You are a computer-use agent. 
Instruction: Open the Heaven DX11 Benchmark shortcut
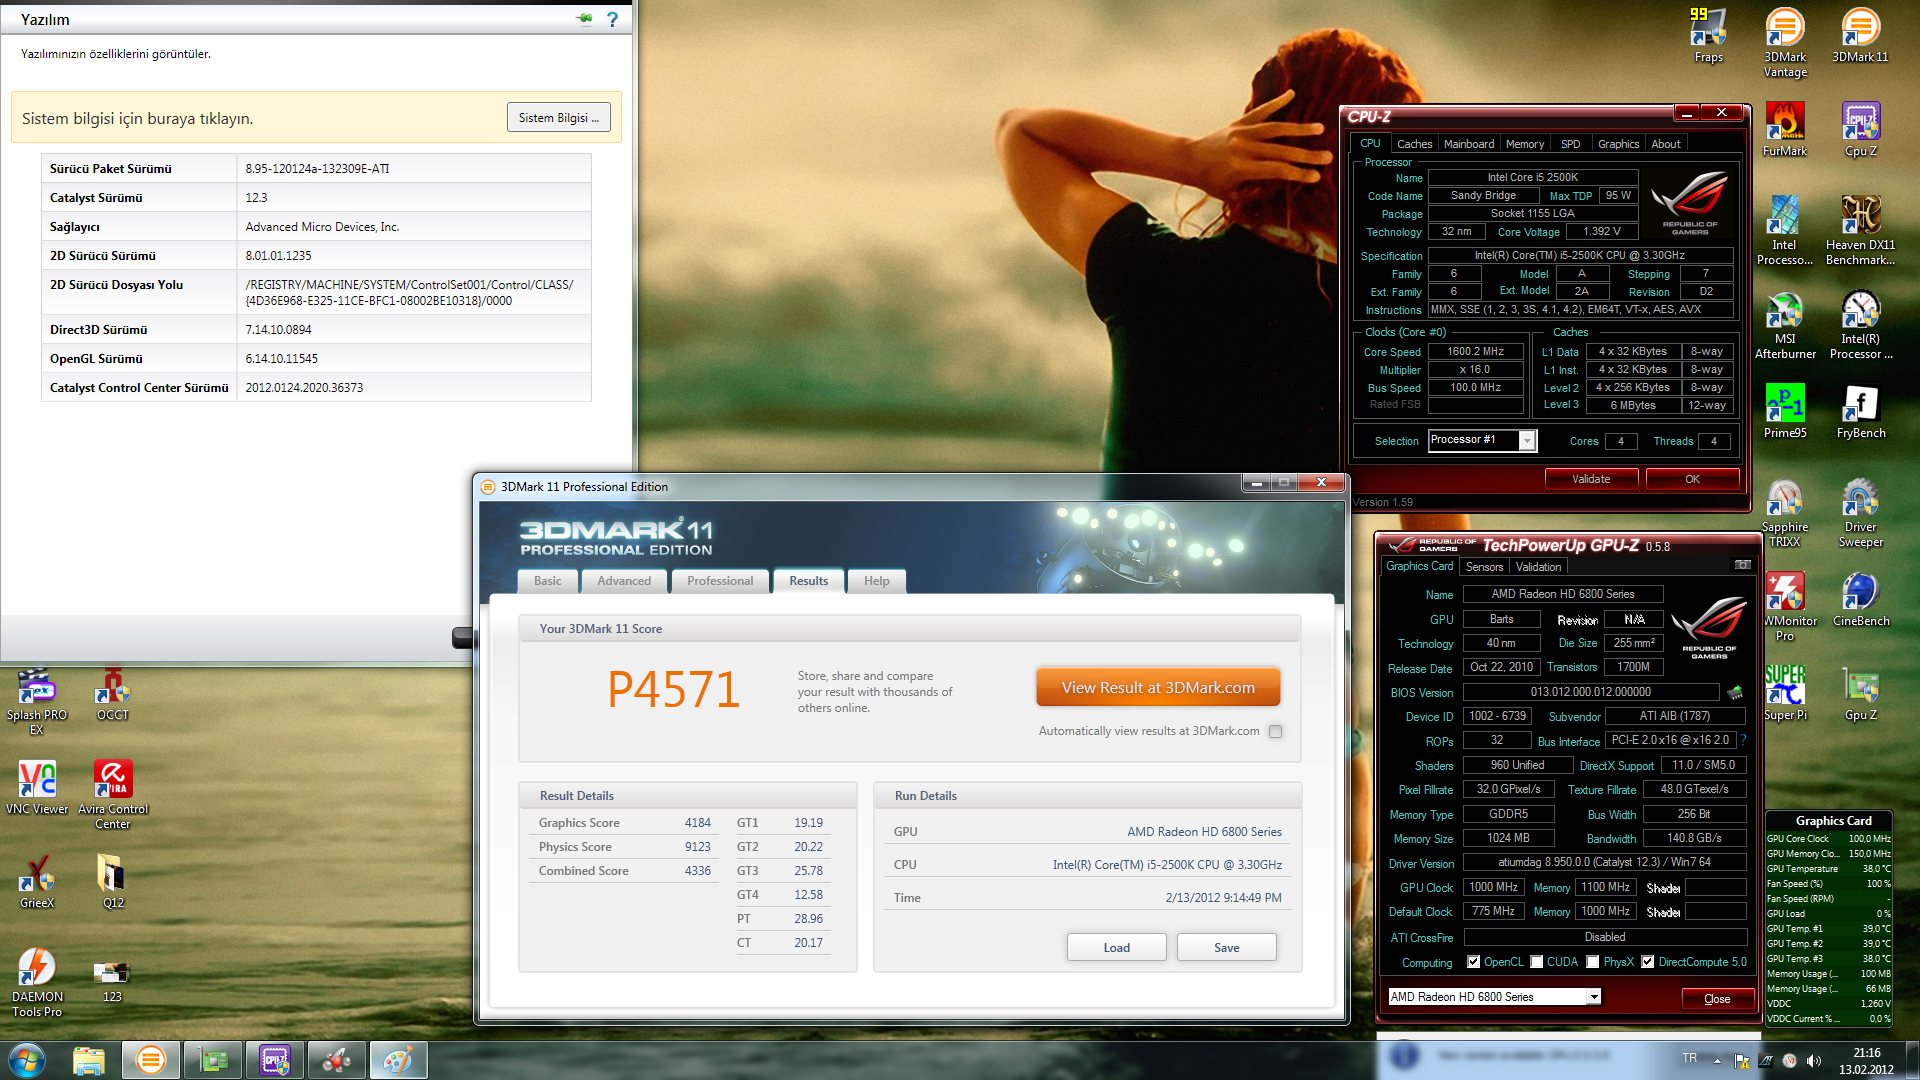pyautogui.click(x=1860, y=231)
